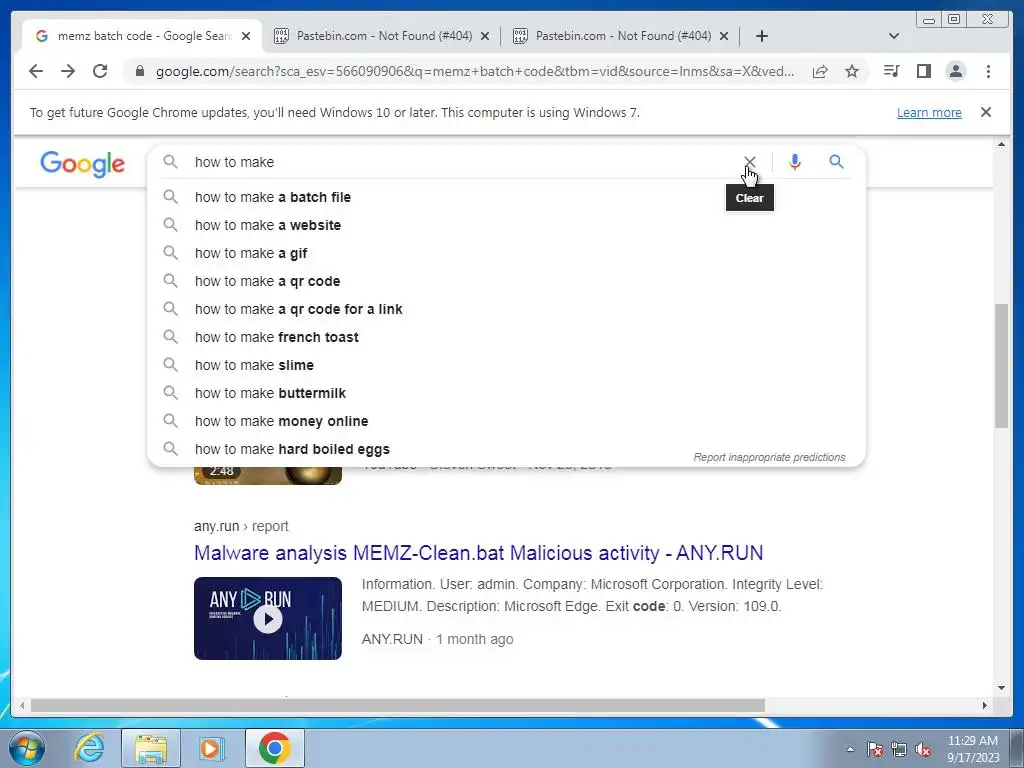1024x768 pixels.
Task: Play the ANY.RUN video thumbnail
Action: click(x=268, y=618)
